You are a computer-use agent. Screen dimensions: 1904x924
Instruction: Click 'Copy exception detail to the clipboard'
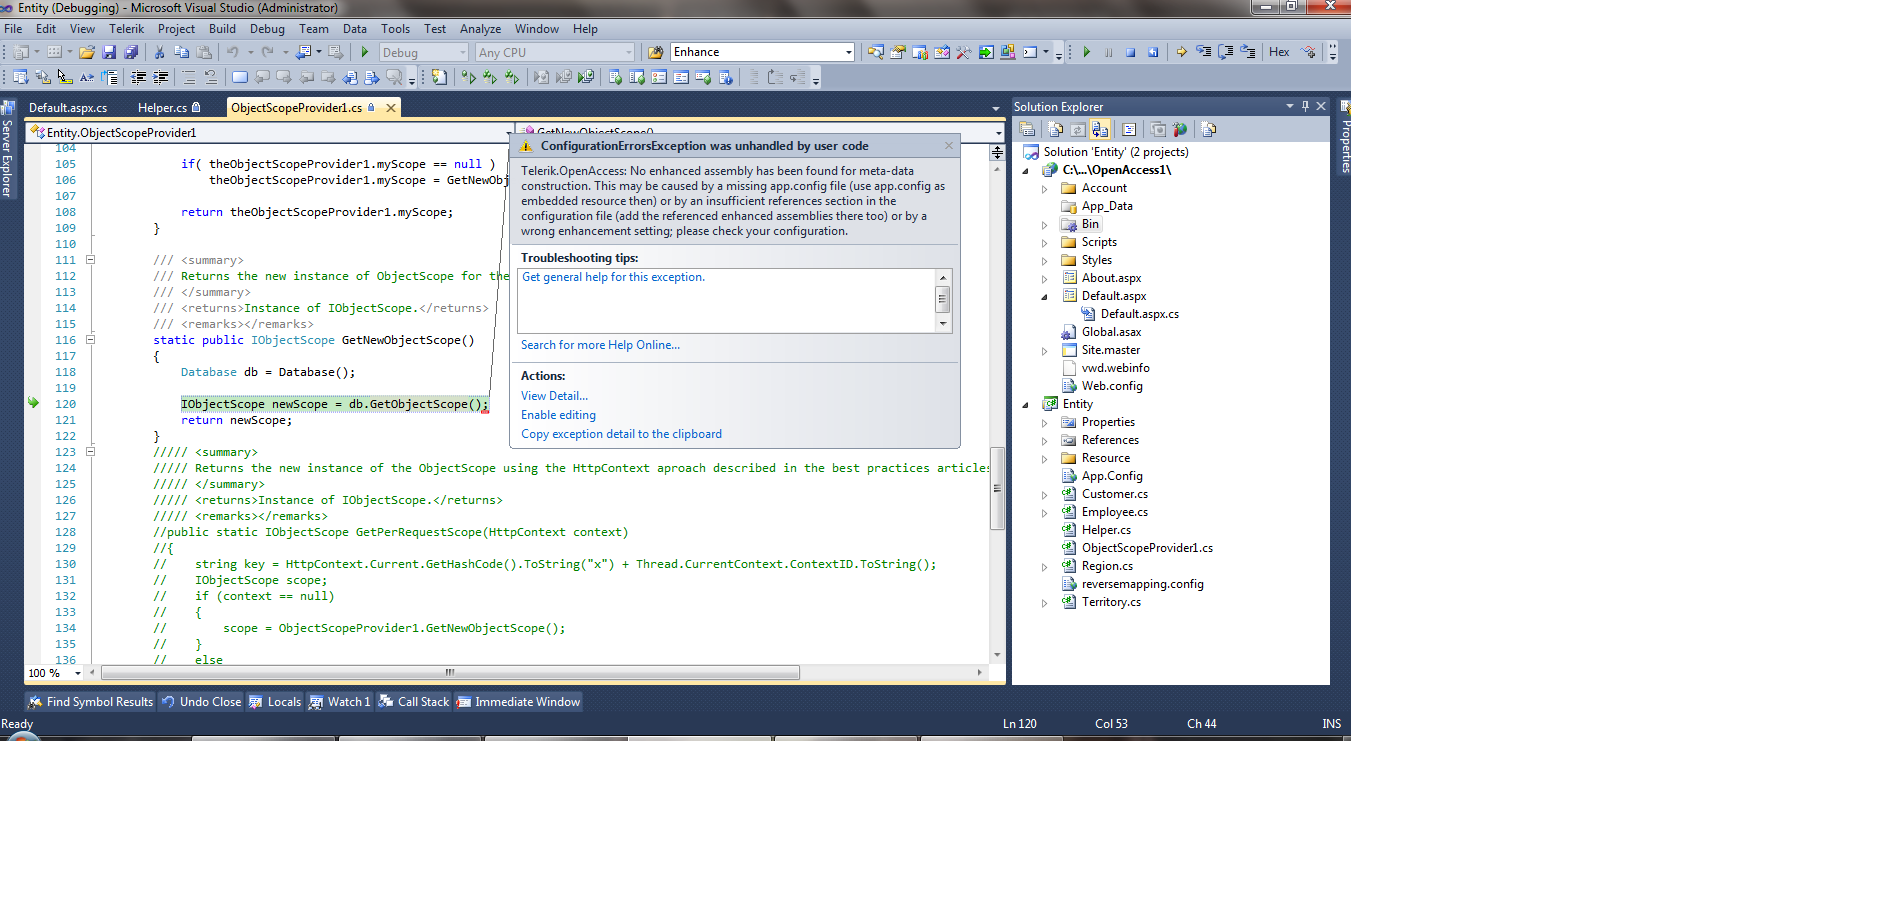(x=621, y=434)
